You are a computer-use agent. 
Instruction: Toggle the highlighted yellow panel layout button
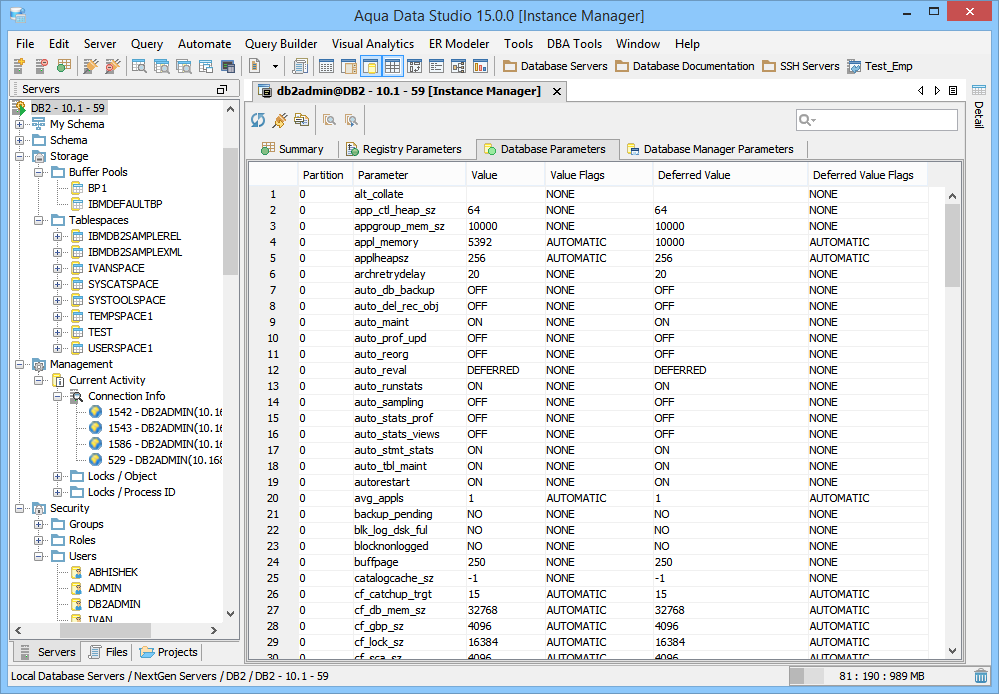(x=371, y=67)
